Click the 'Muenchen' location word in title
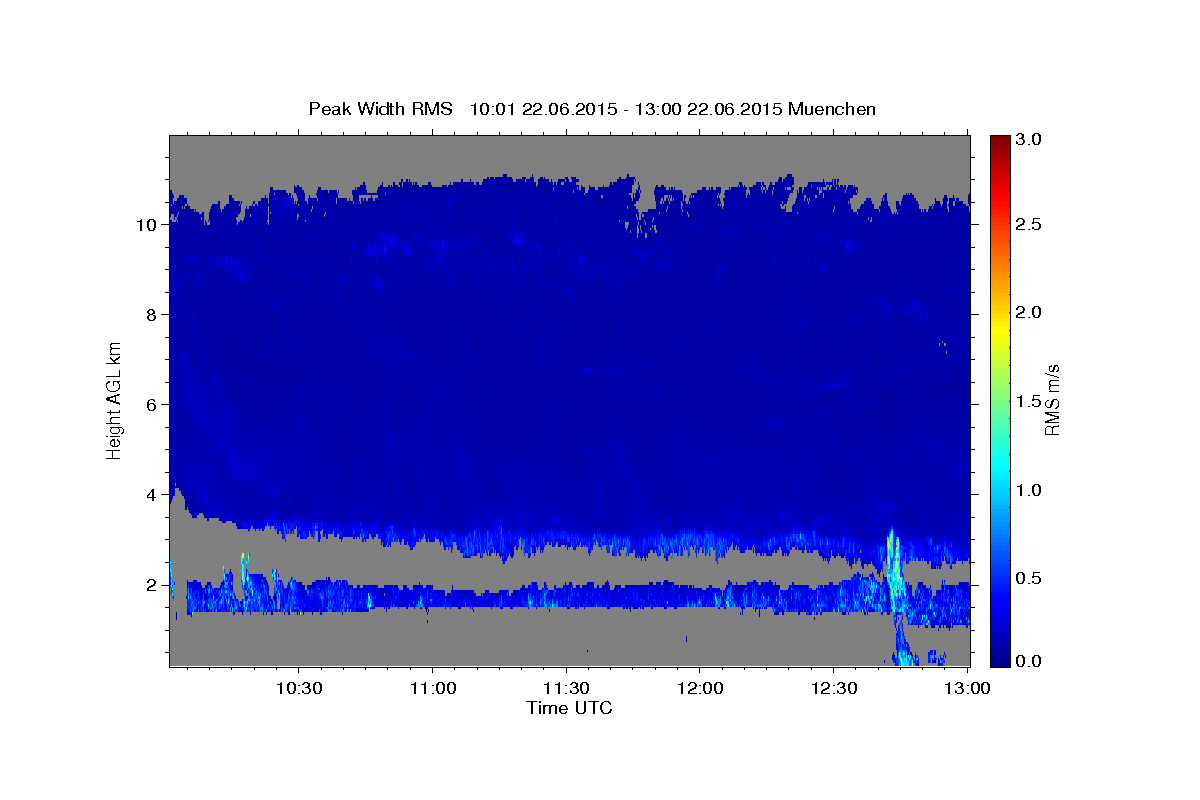The image size is (1200, 800). pyautogui.click(x=832, y=109)
